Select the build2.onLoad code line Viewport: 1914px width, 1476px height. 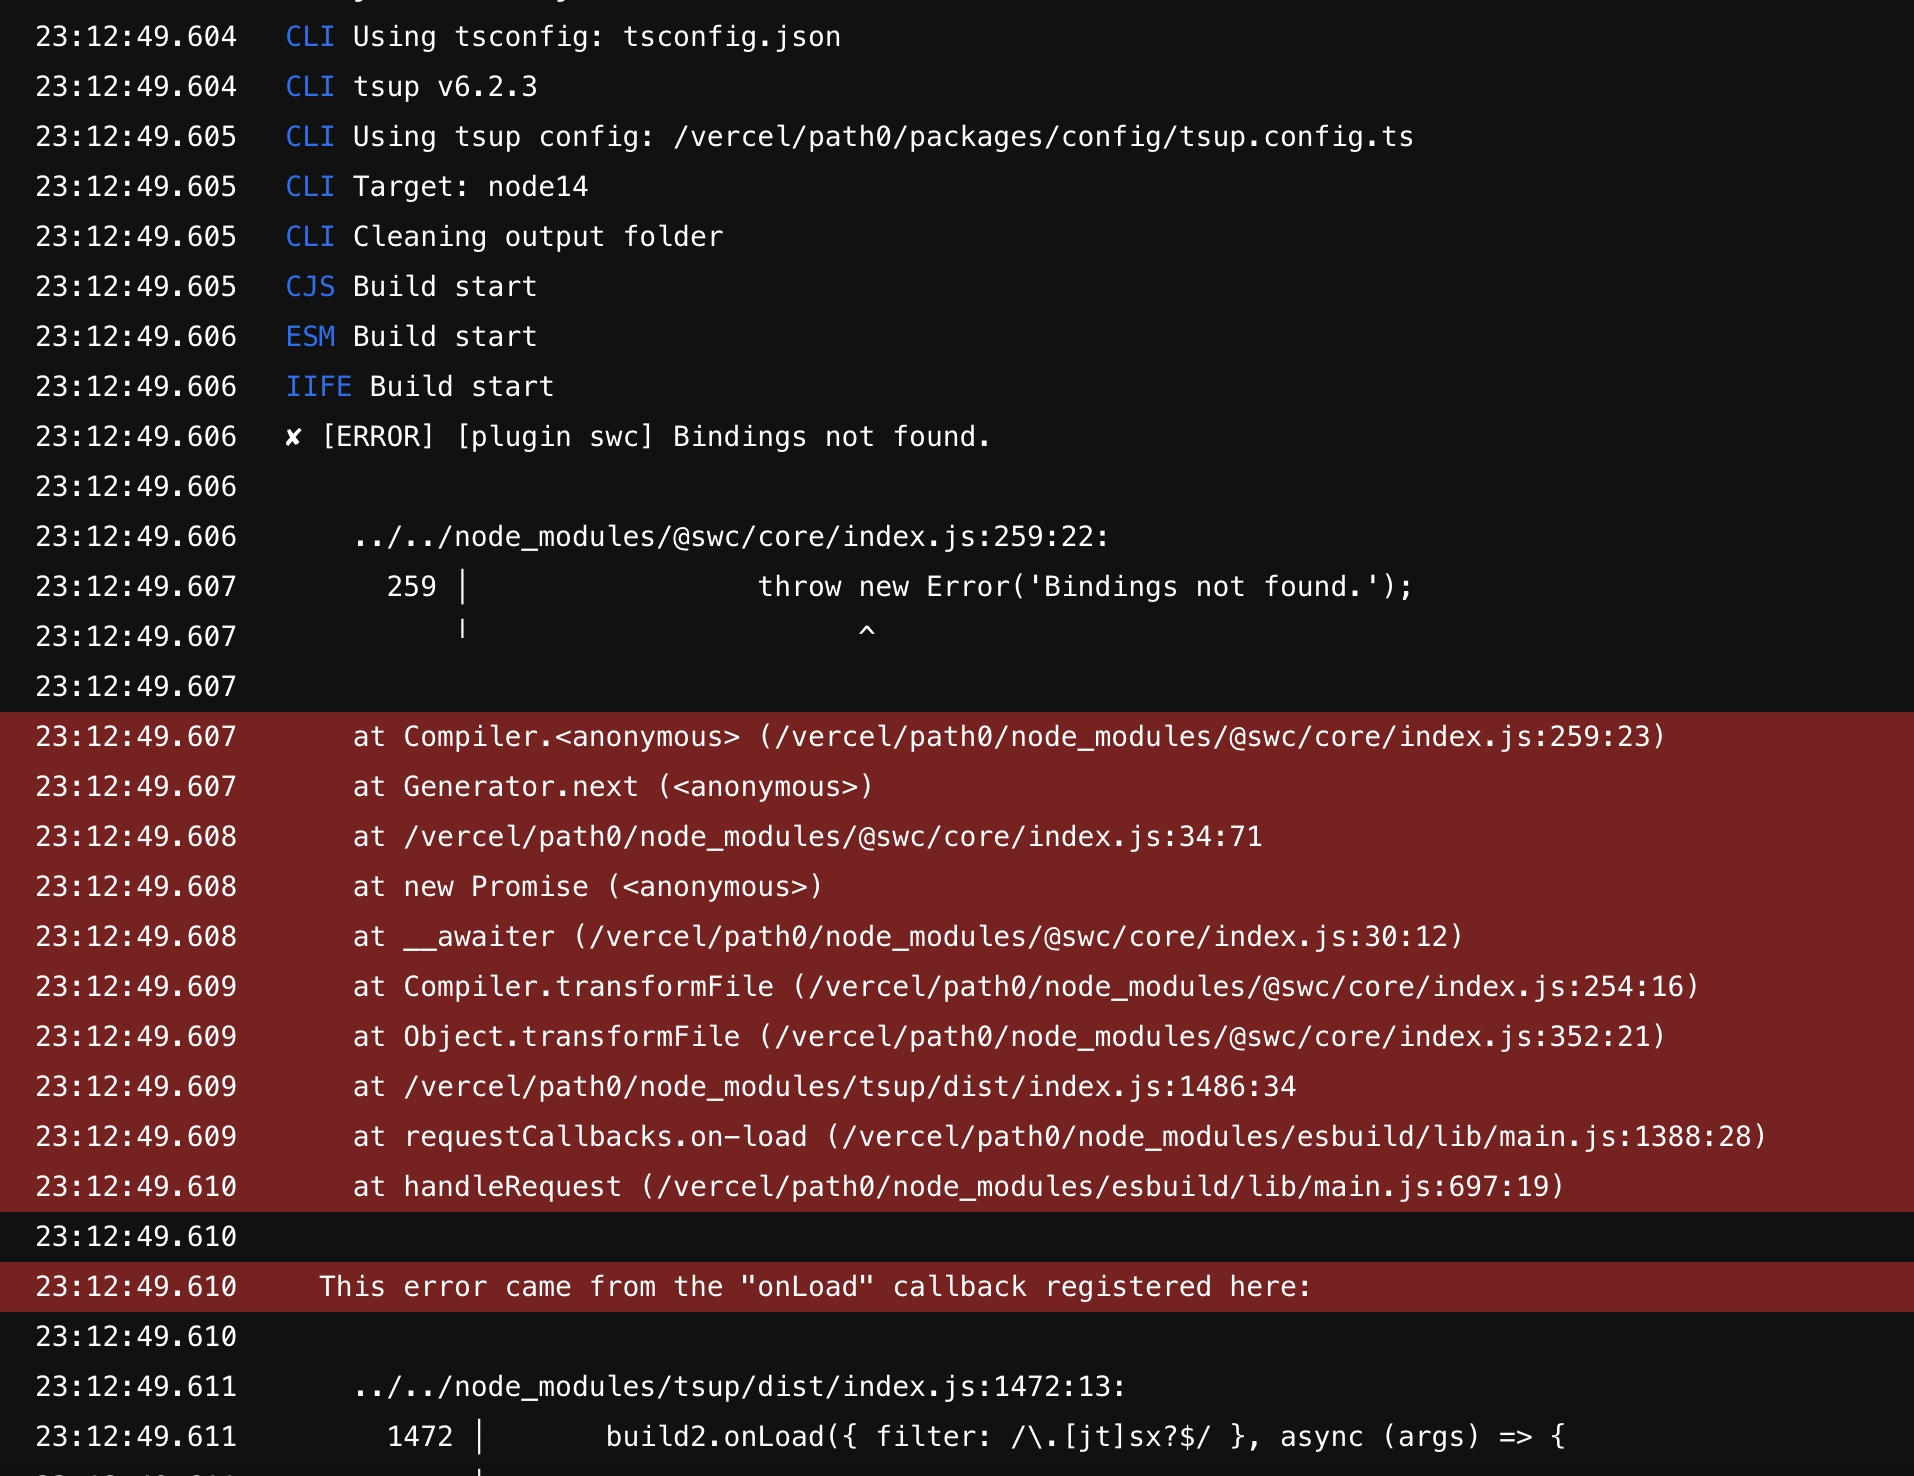(1085, 1436)
